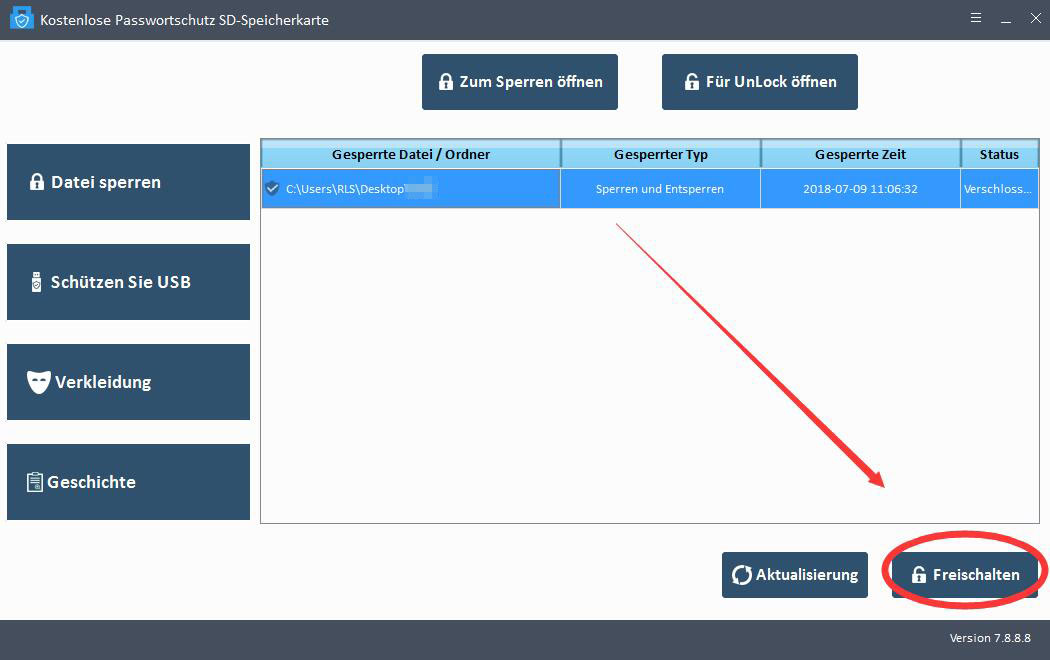This screenshot has height=660, width=1050.
Task: Click the padlock icon on Datei sperren
Action: coord(37,182)
